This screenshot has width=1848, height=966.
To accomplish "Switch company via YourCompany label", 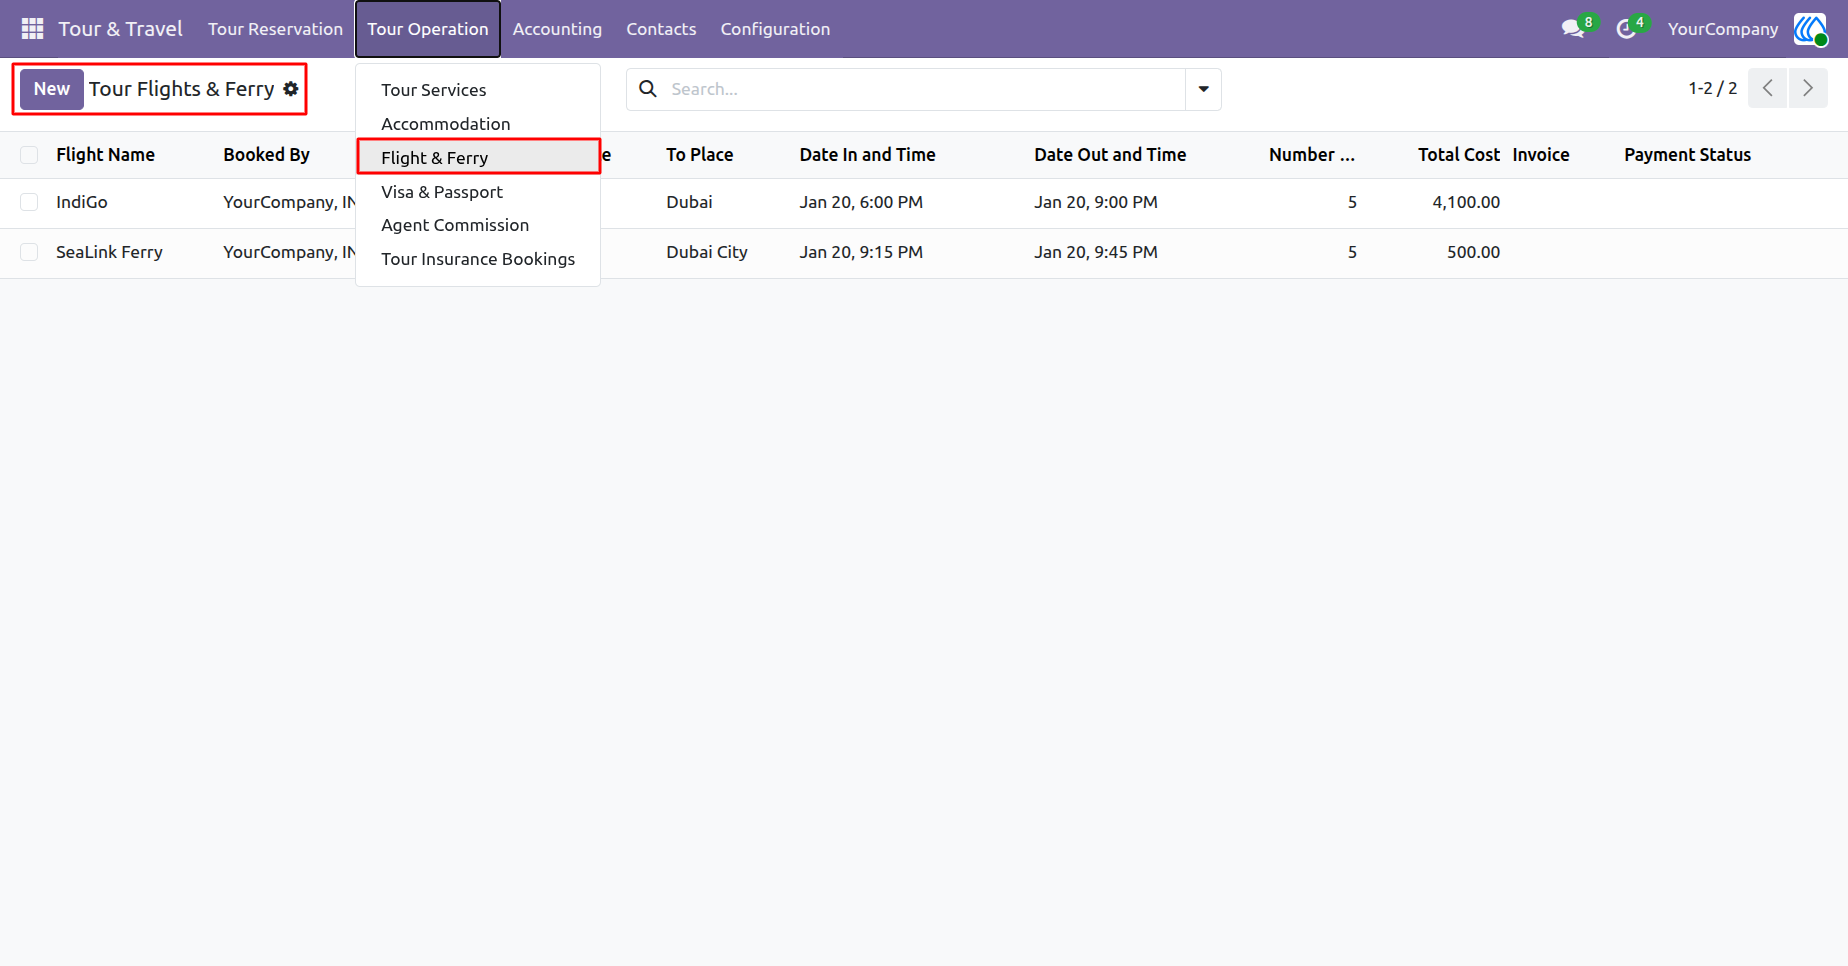I will [1722, 29].
